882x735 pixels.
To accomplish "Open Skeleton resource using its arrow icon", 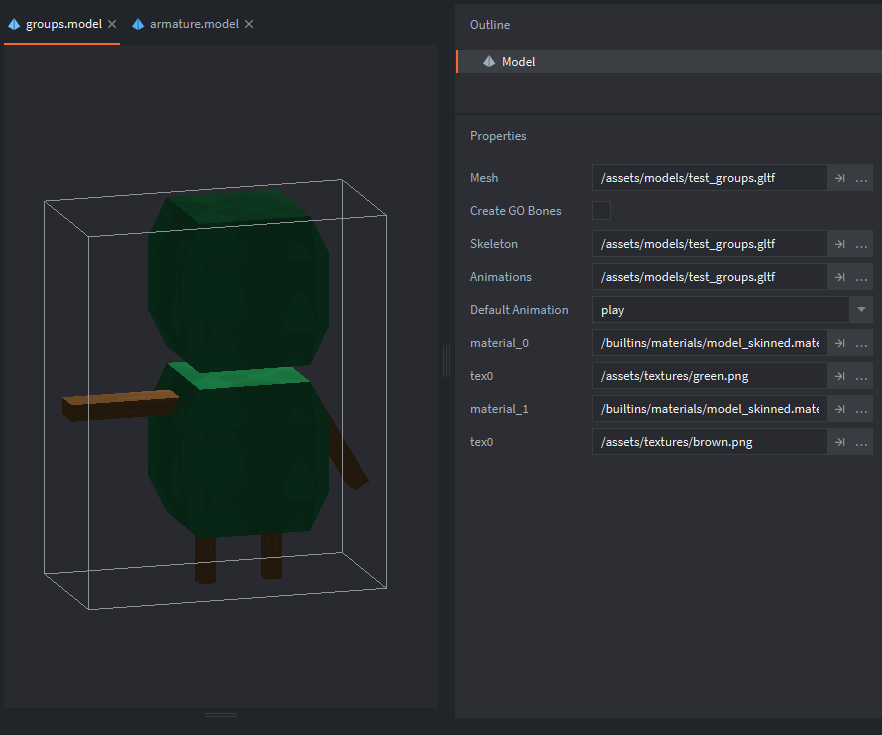I will pyautogui.click(x=839, y=244).
